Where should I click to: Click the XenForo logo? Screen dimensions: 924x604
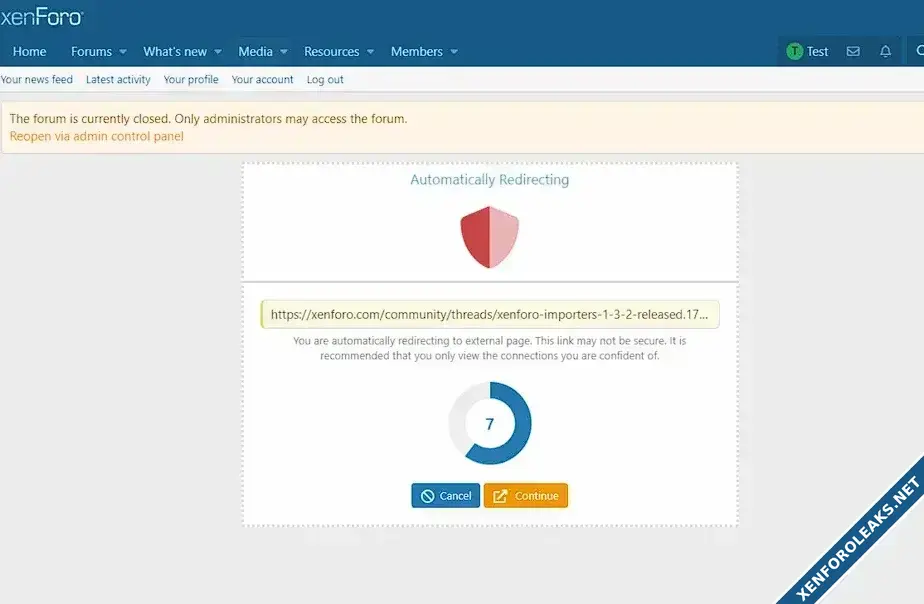pyautogui.click(x=42, y=17)
